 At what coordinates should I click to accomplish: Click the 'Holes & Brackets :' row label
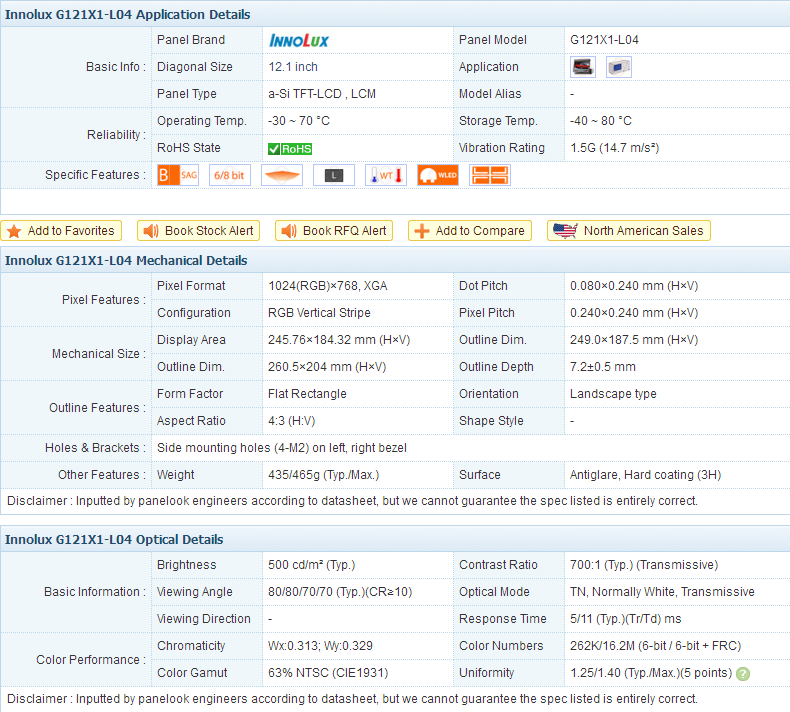(95, 448)
